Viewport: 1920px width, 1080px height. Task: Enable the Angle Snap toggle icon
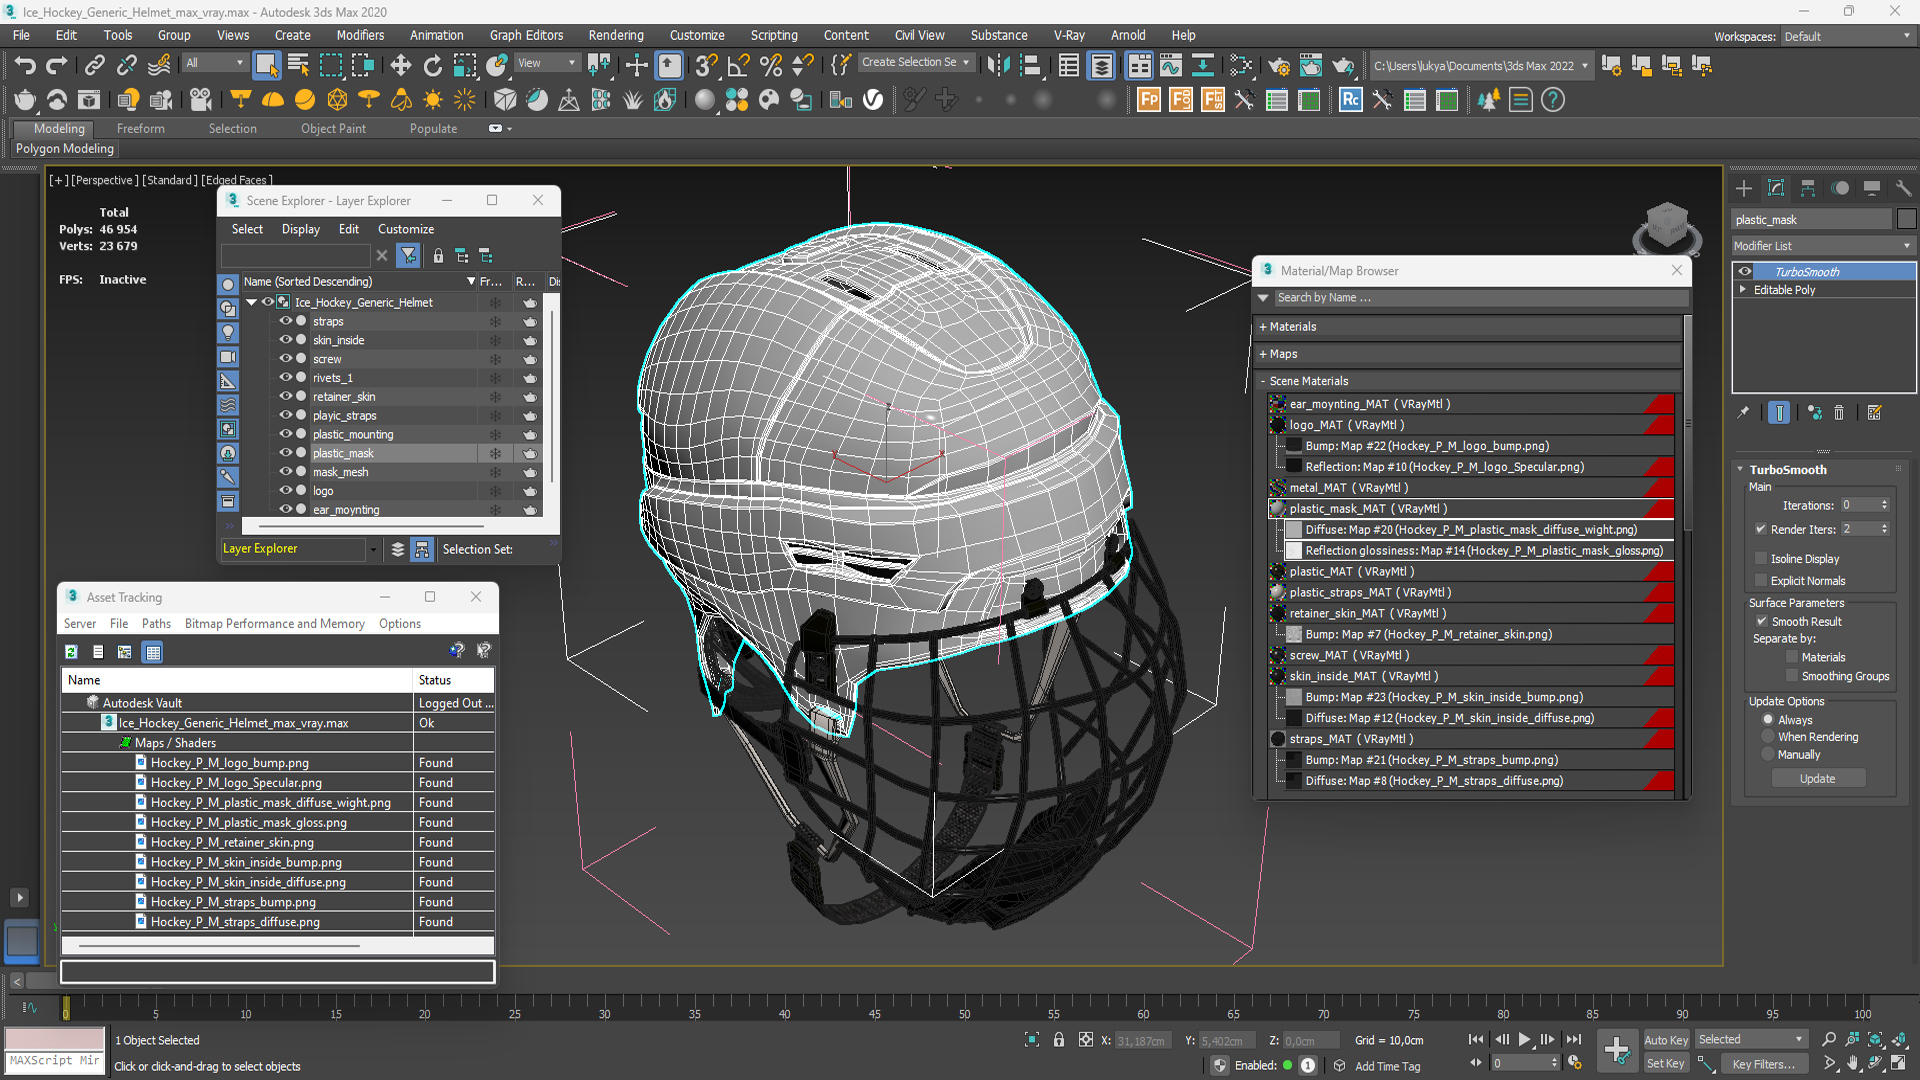tap(738, 66)
